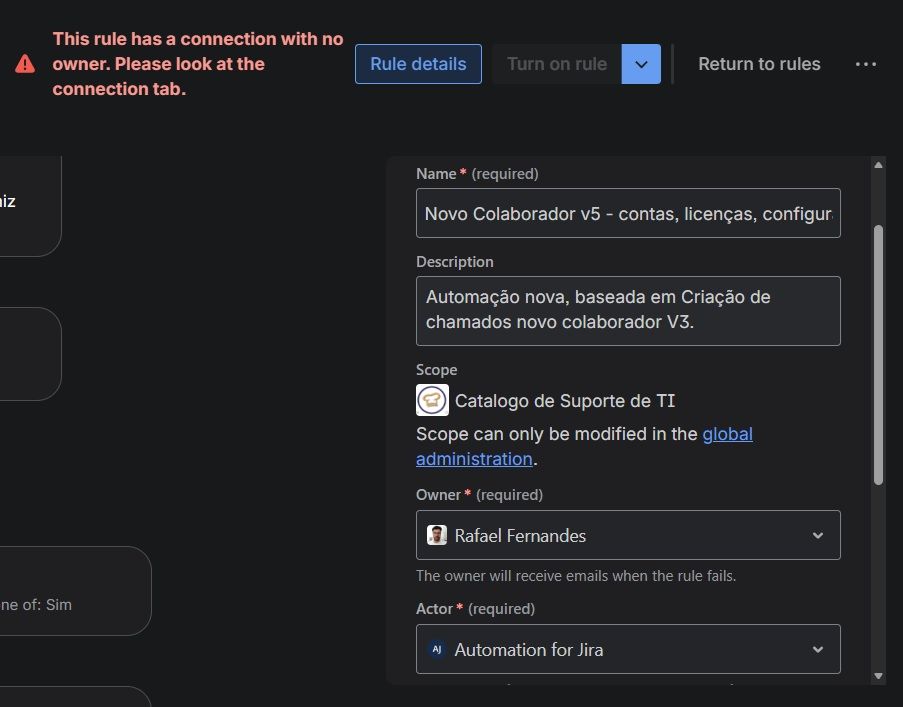Viewport: 903px width, 707px height.
Task: Open the Actor selection dropdown
Action: (x=628, y=649)
